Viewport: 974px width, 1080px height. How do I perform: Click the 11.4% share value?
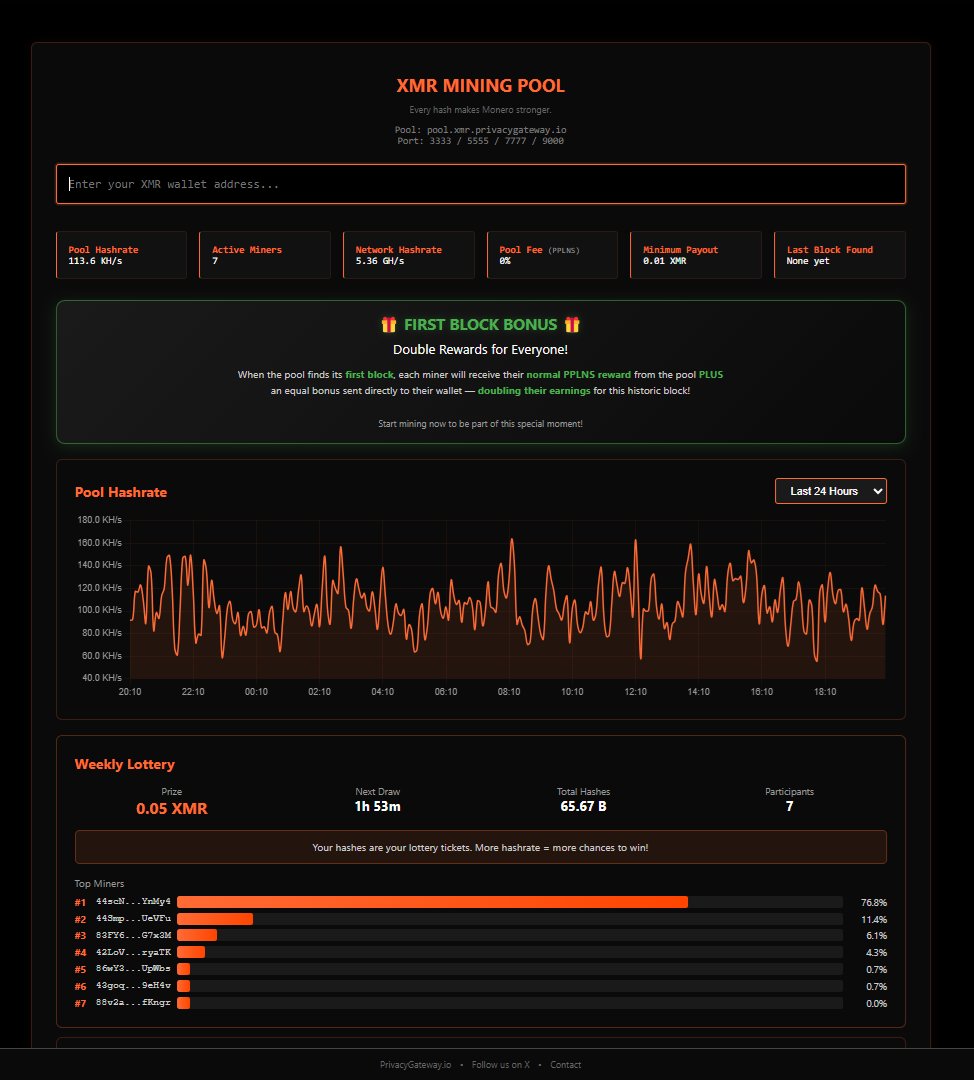click(873, 920)
